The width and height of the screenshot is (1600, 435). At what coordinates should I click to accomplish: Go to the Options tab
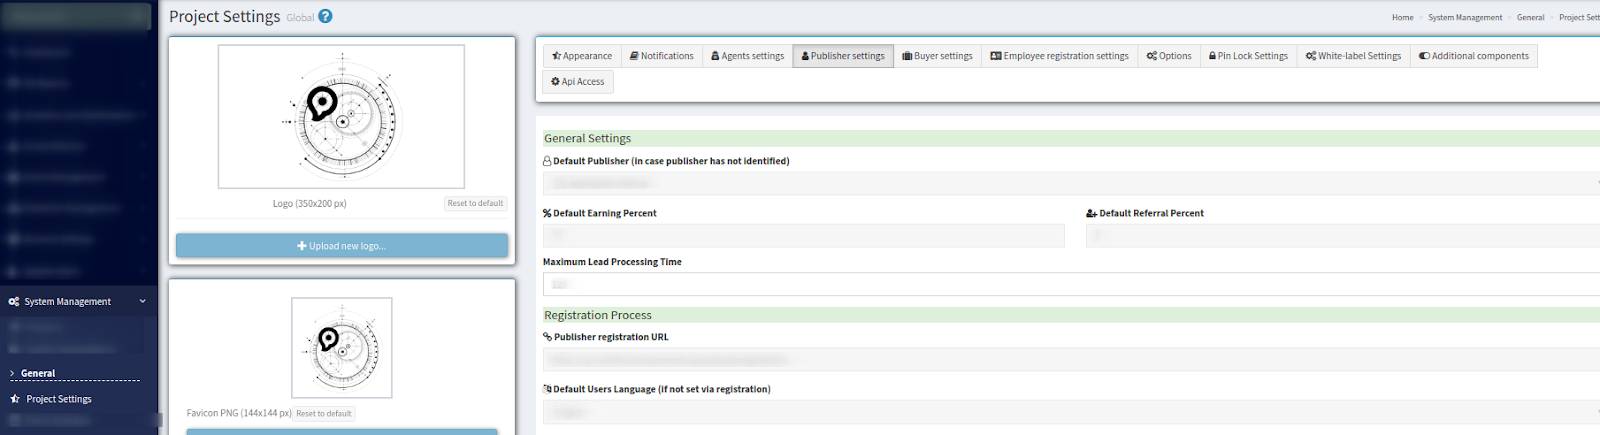1168,56
